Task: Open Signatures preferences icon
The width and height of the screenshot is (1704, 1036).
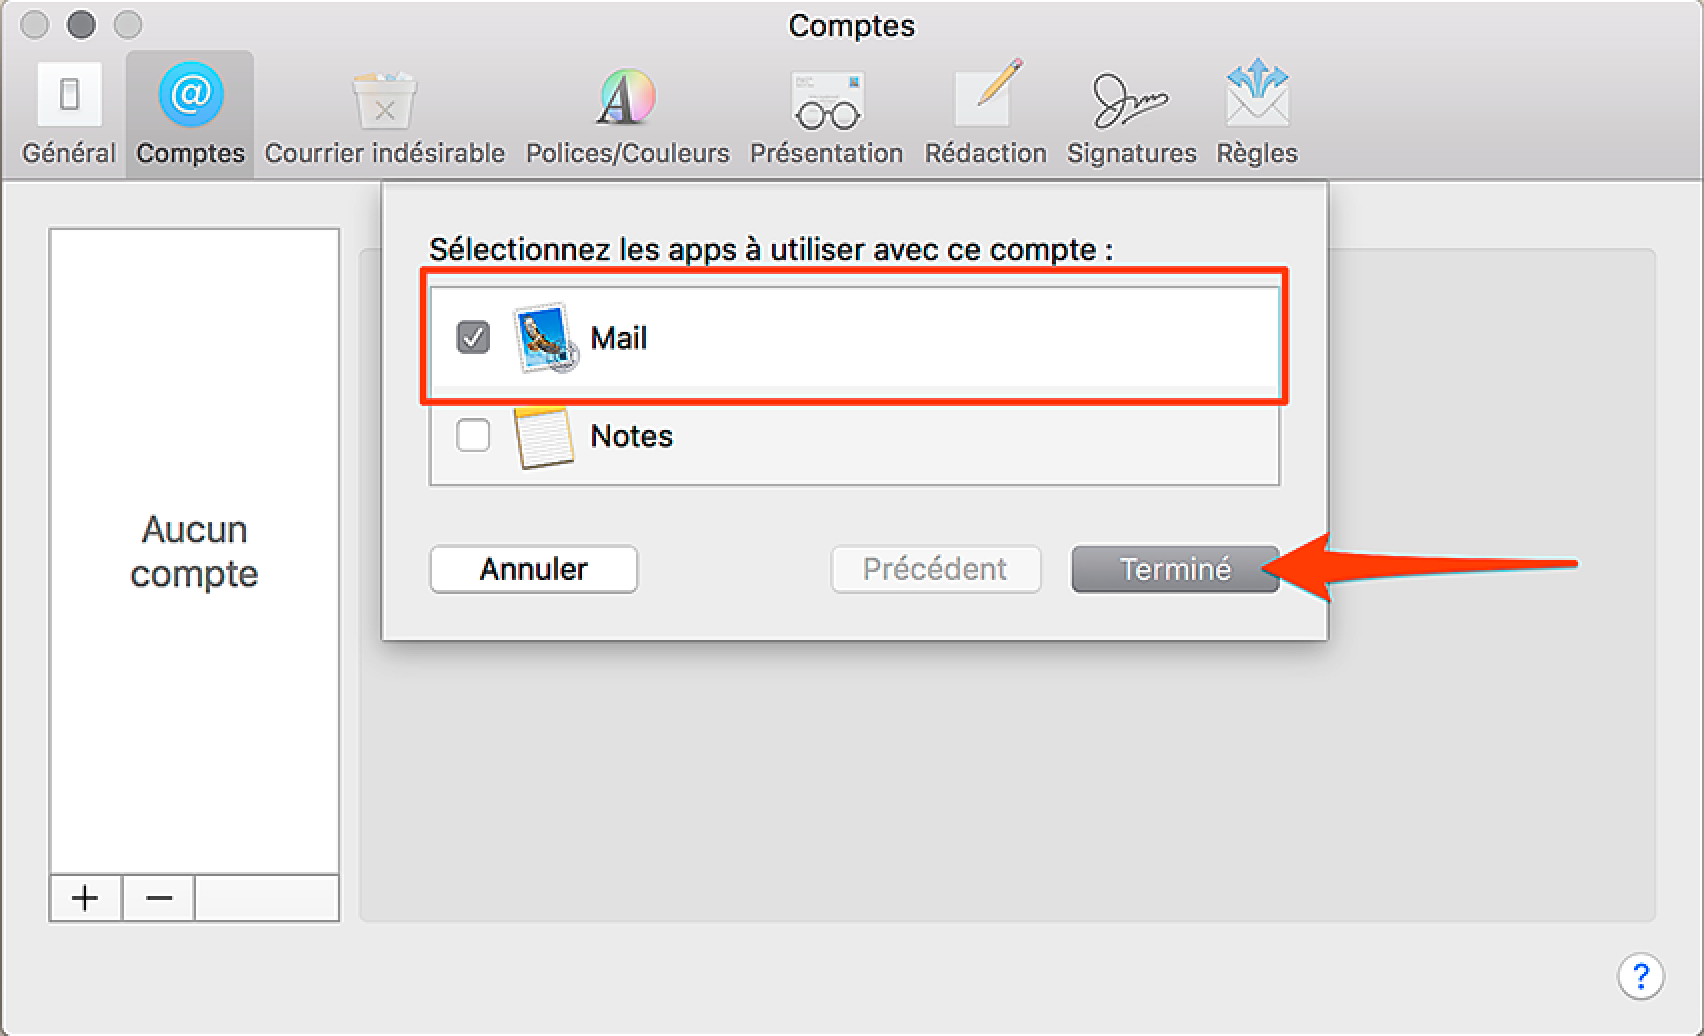Action: (x=1131, y=100)
